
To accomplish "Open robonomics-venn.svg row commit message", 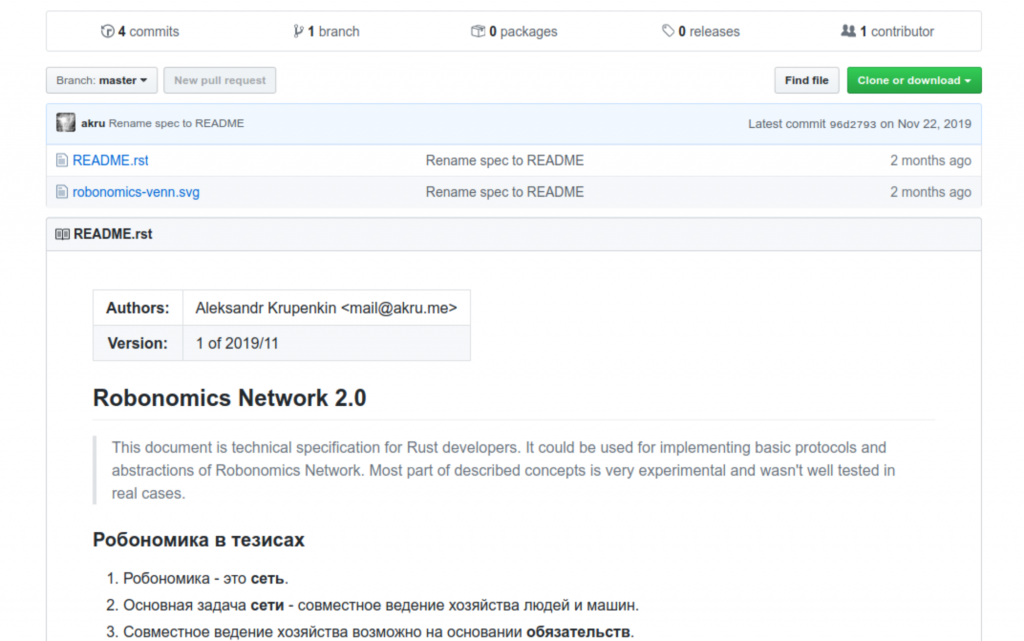I will (x=505, y=192).
